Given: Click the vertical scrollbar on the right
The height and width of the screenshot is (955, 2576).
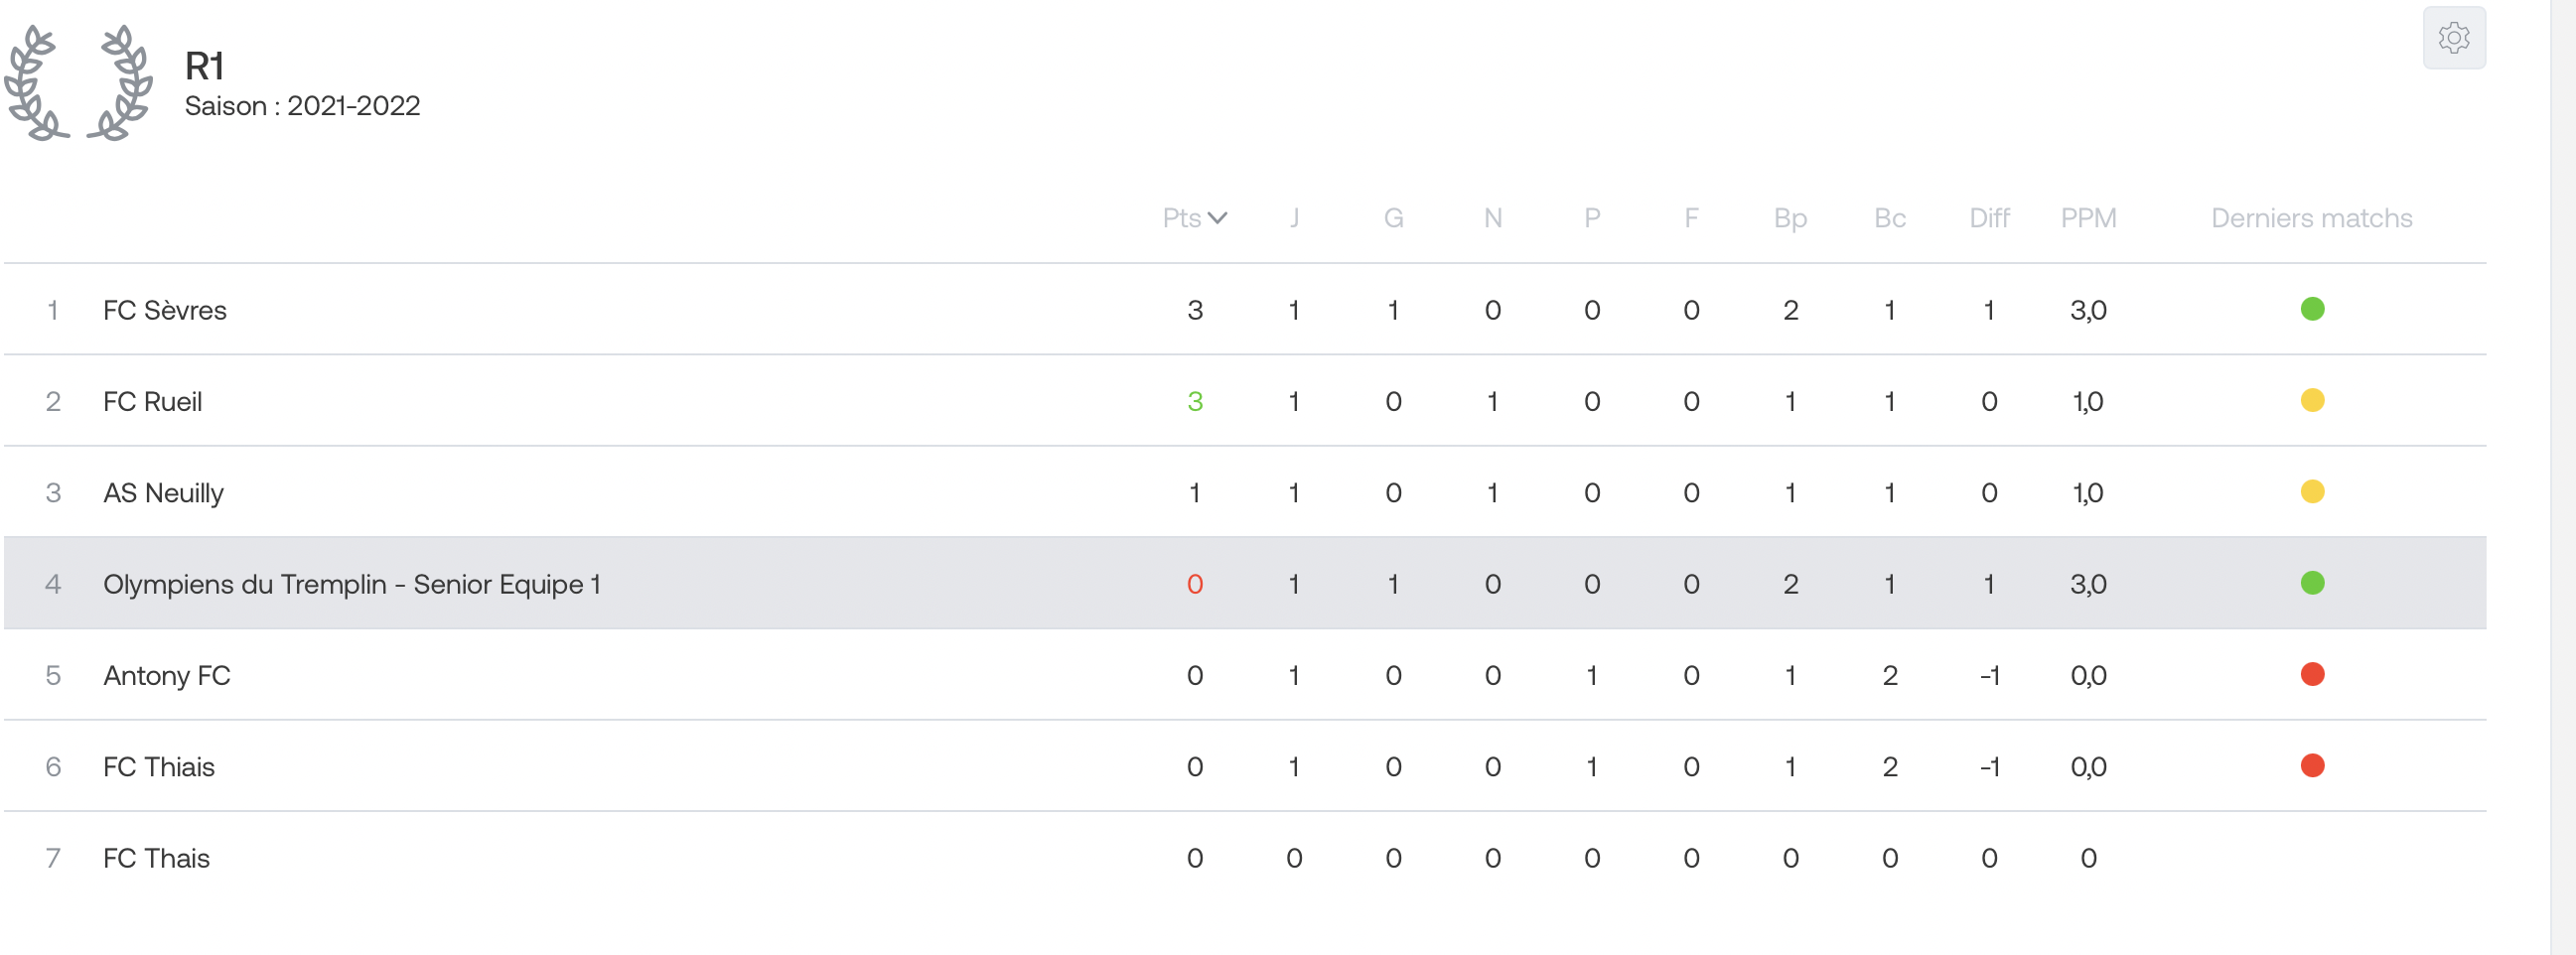Looking at the screenshot, I should tap(2562, 477).
